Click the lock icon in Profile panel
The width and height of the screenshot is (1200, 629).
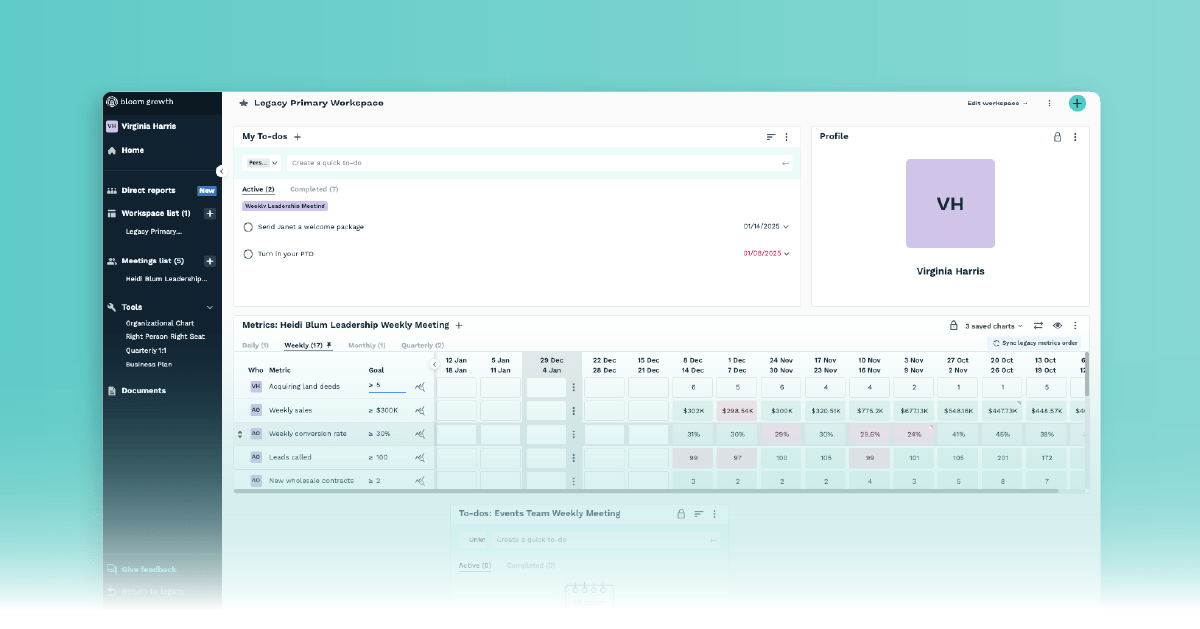click(1057, 137)
